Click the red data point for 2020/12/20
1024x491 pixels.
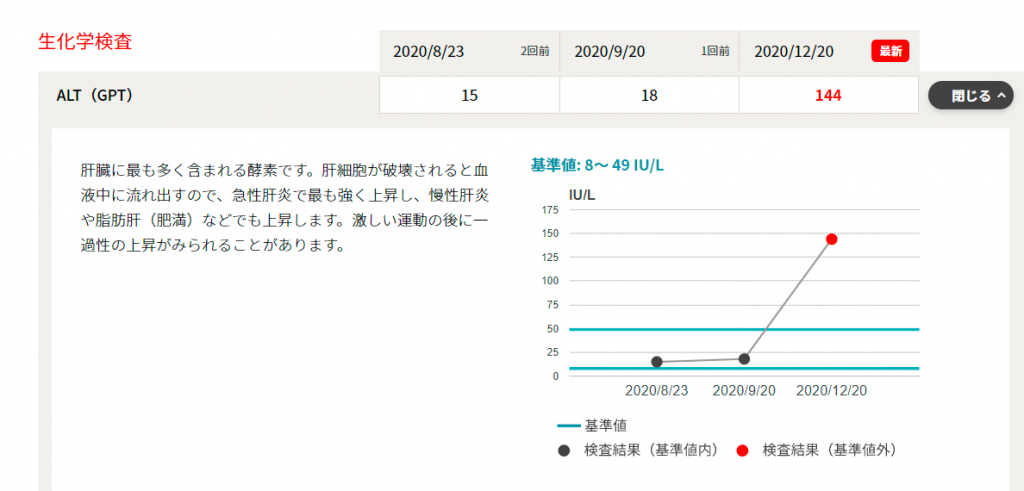[x=831, y=239]
